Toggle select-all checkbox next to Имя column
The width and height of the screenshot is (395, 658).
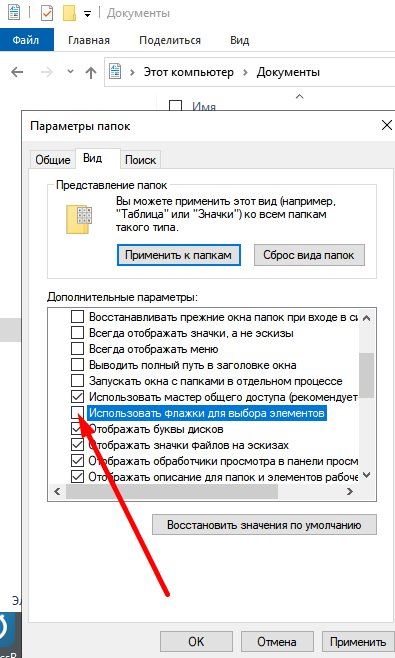point(175,105)
